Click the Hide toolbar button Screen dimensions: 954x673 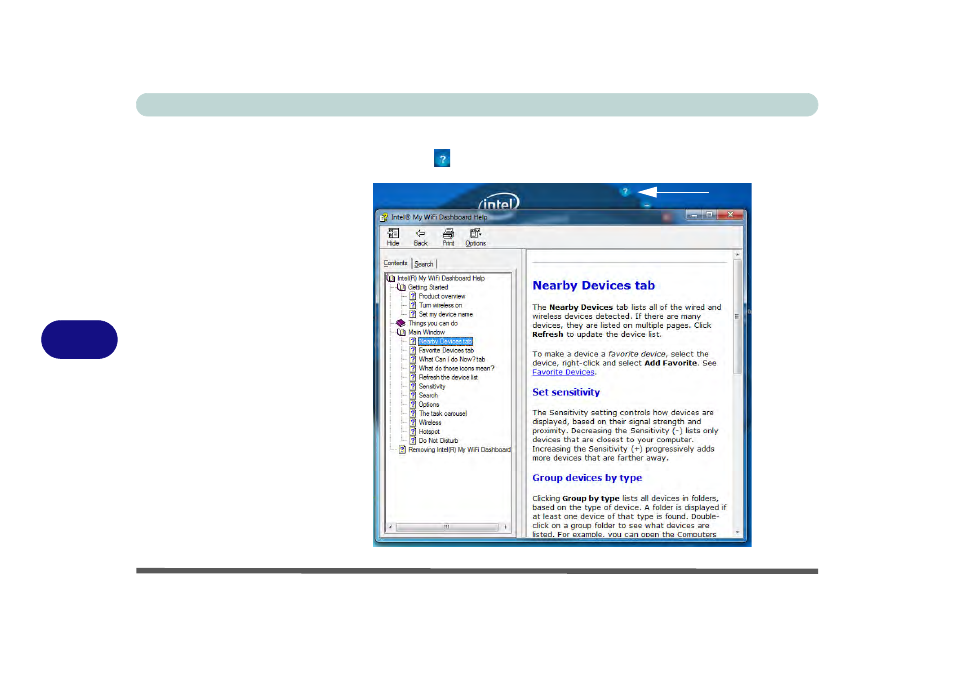(x=393, y=237)
